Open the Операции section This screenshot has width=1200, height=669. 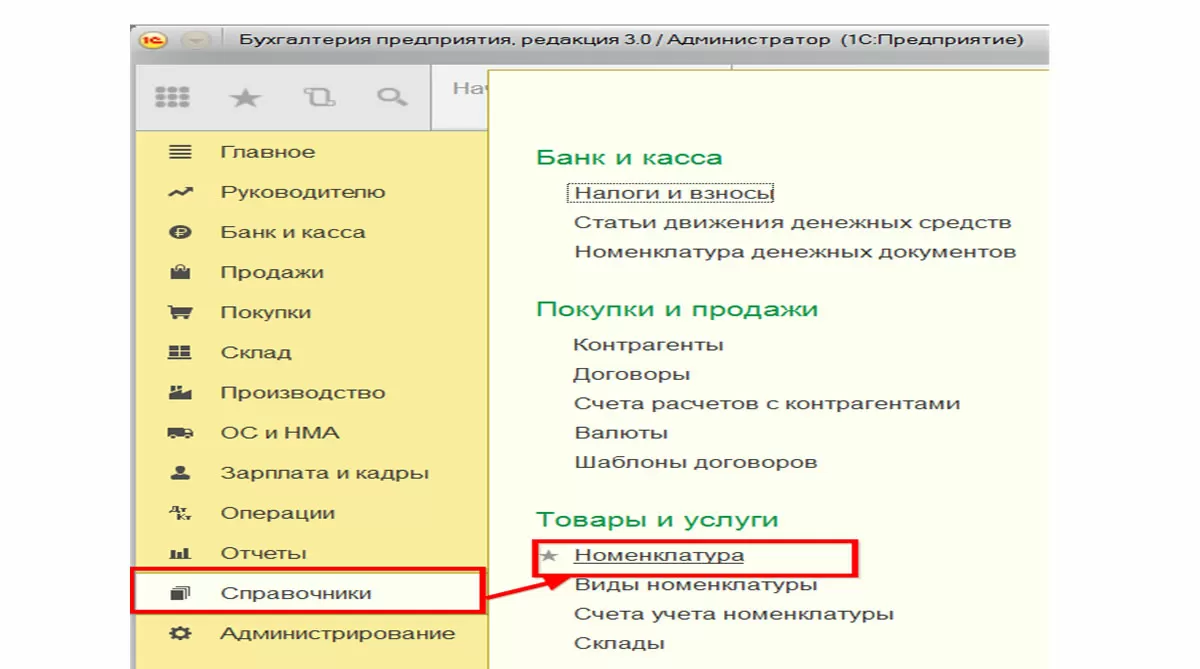pos(278,513)
